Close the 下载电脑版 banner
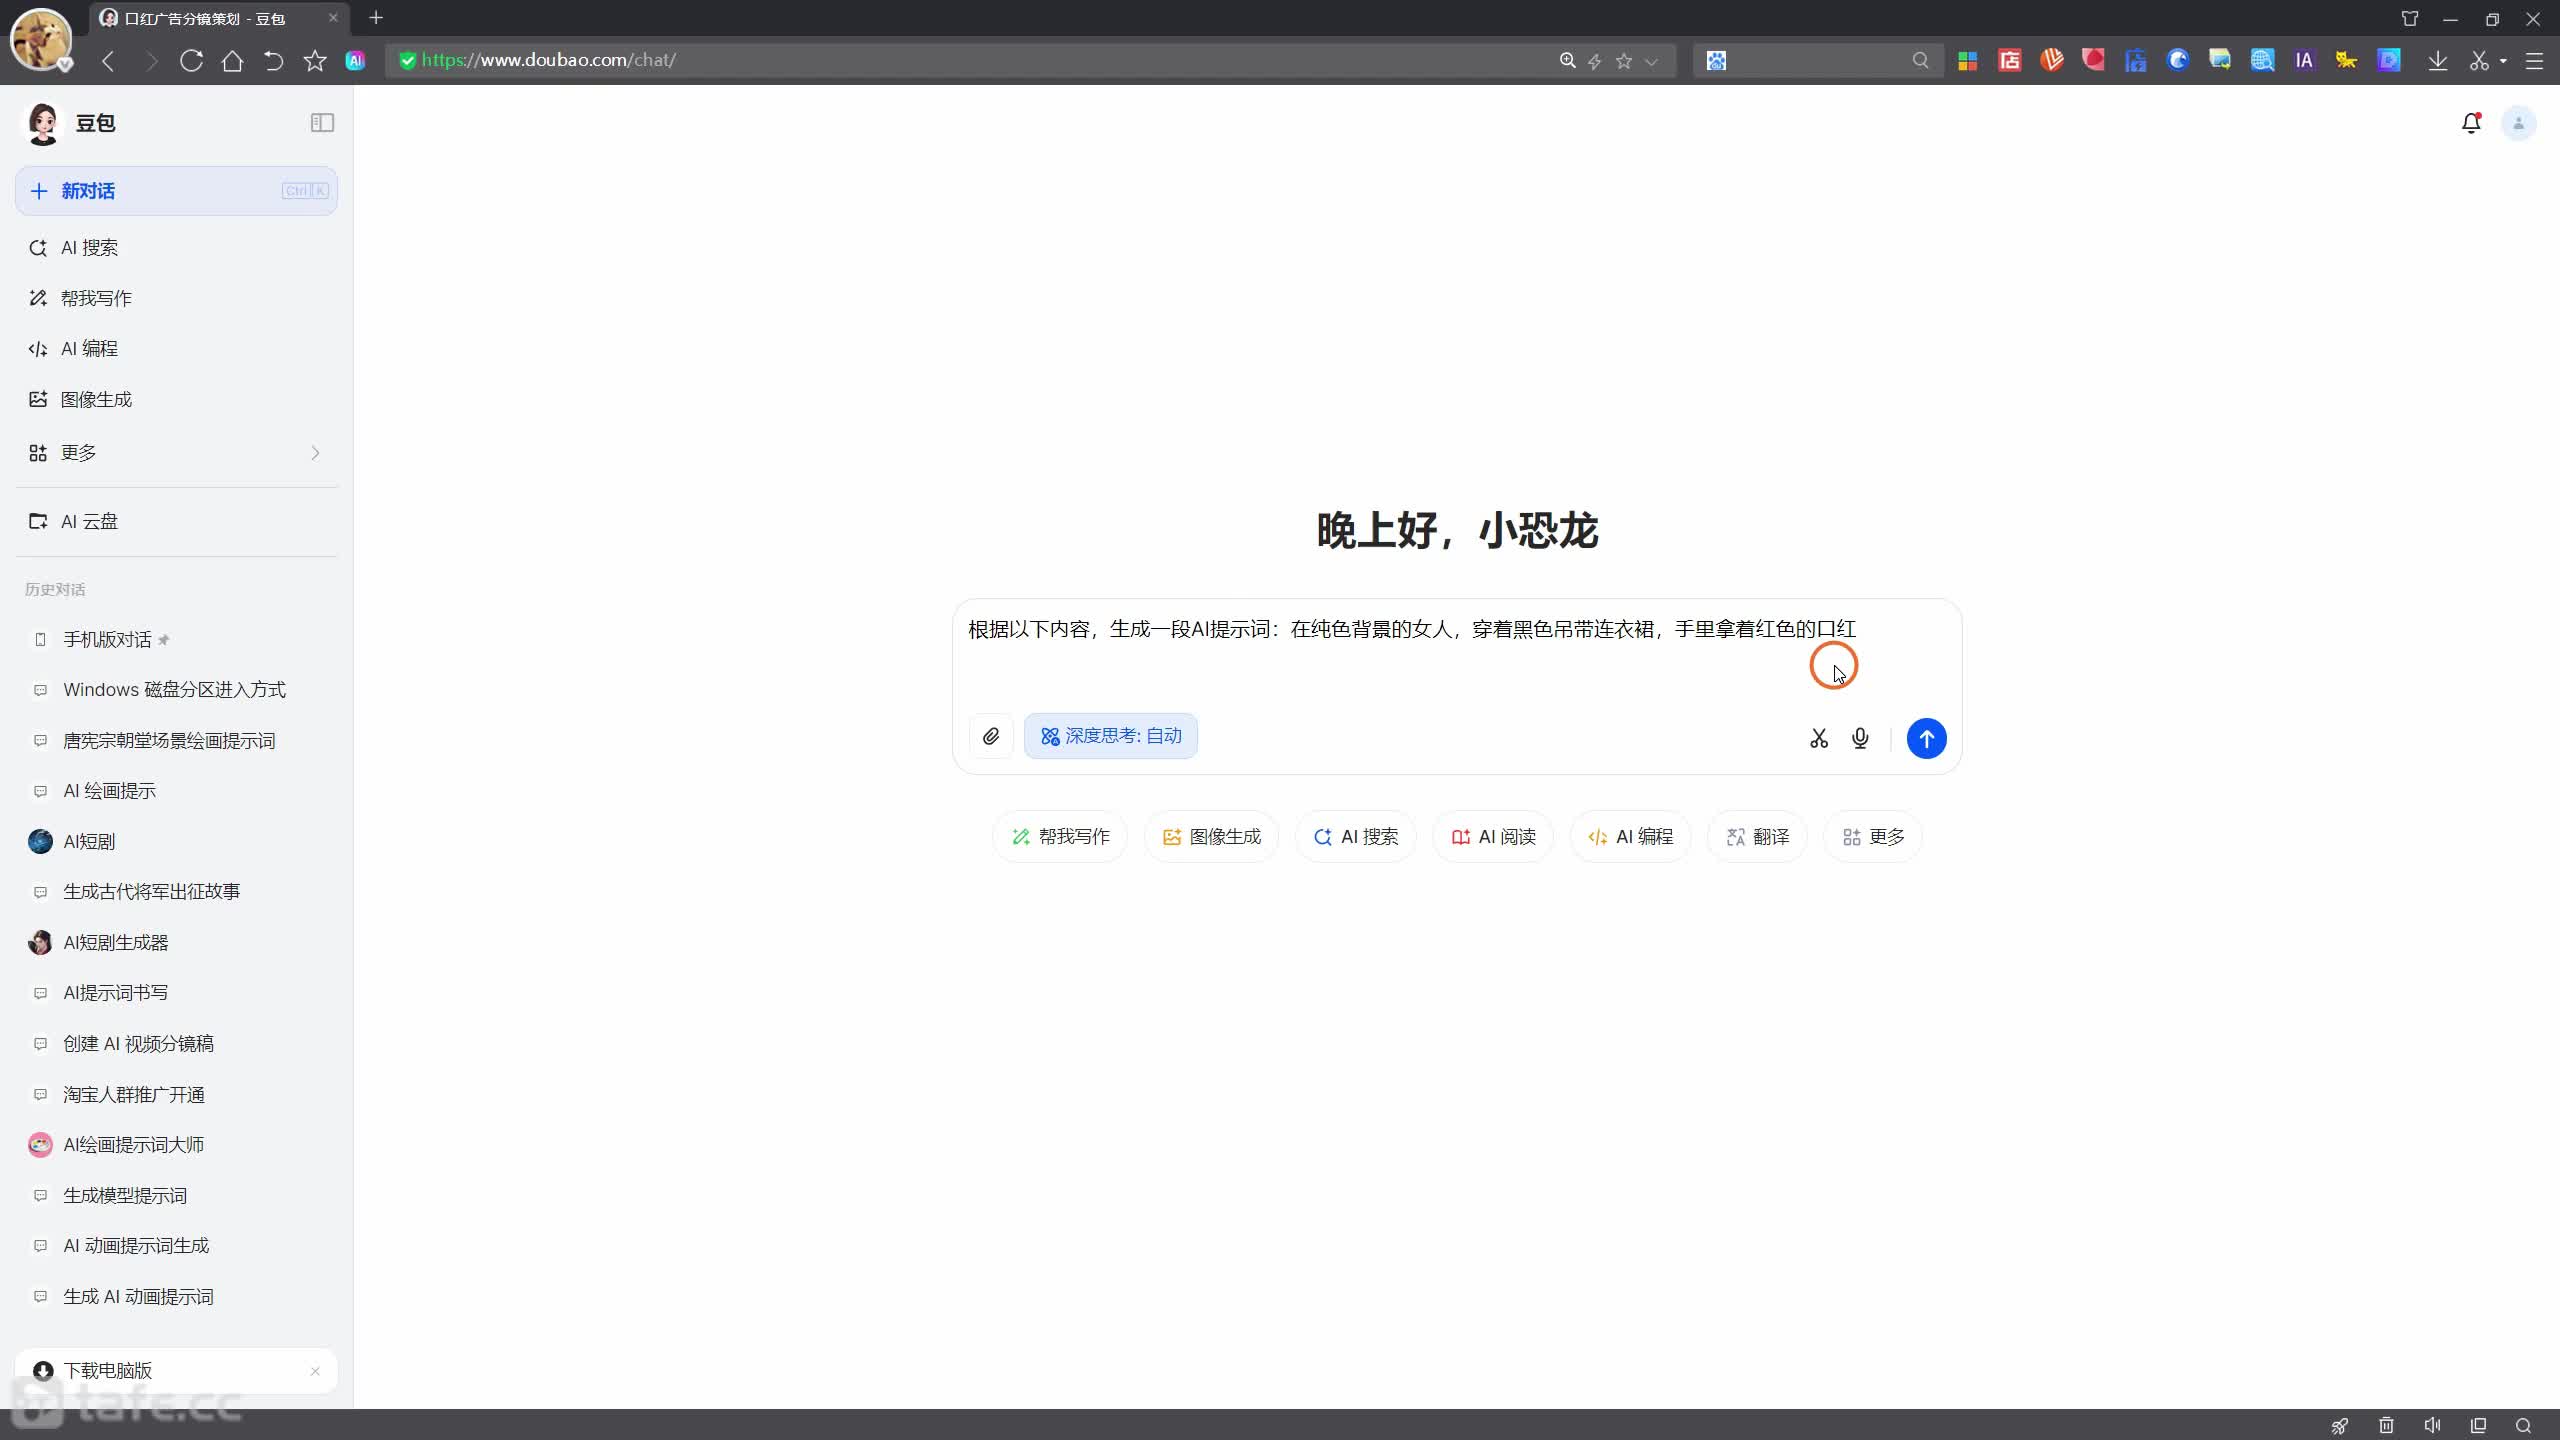The image size is (2560, 1440). pos(315,1371)
